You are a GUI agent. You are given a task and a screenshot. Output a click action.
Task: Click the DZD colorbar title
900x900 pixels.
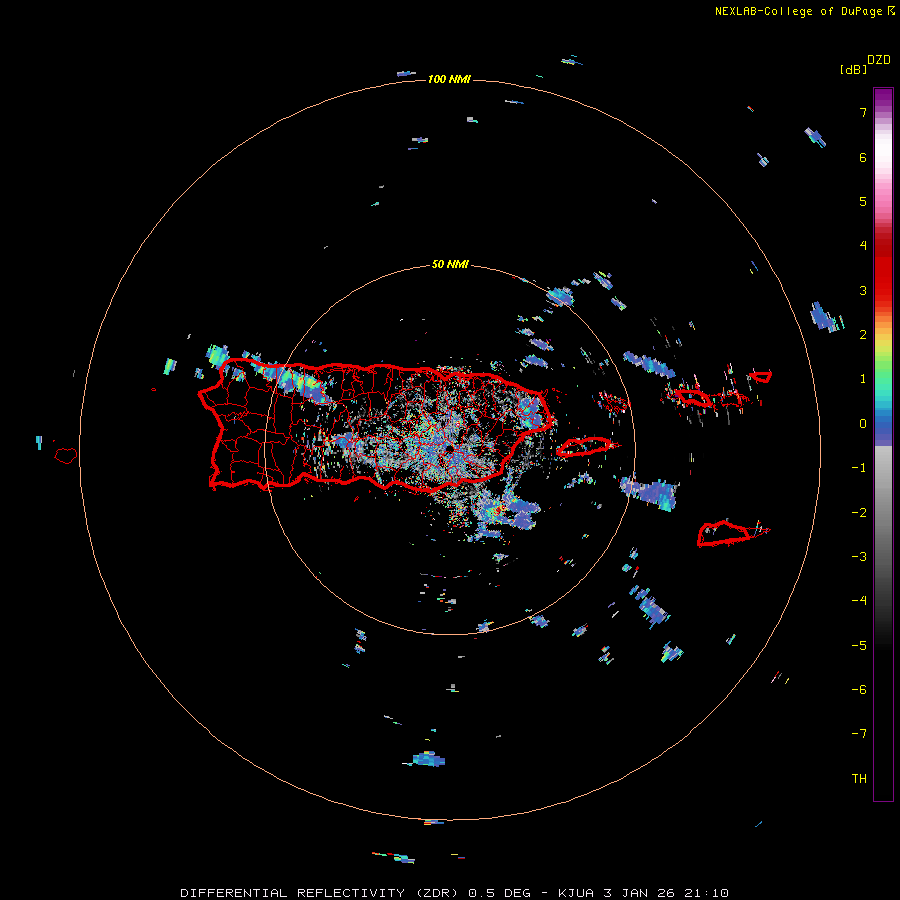879,59
